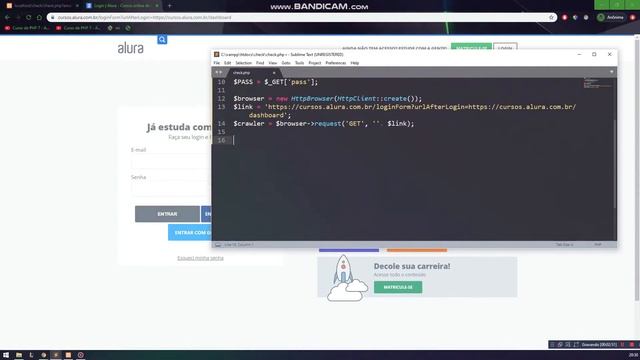This screenshot has width=640, height=360.
Task: Click Sublime status bar panel switcher icon
Action: [x=218, y=245]
